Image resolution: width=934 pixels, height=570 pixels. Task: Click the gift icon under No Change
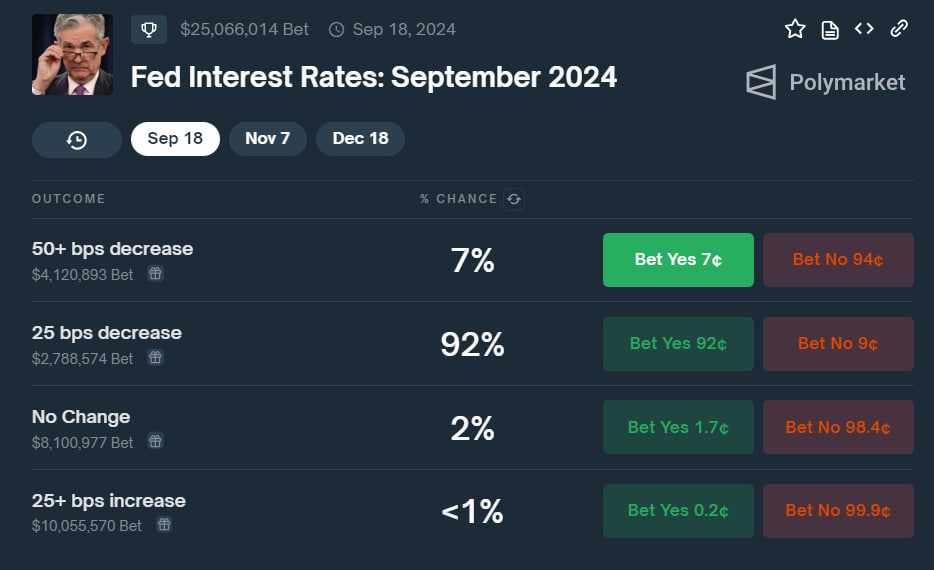tap(155, 441)
